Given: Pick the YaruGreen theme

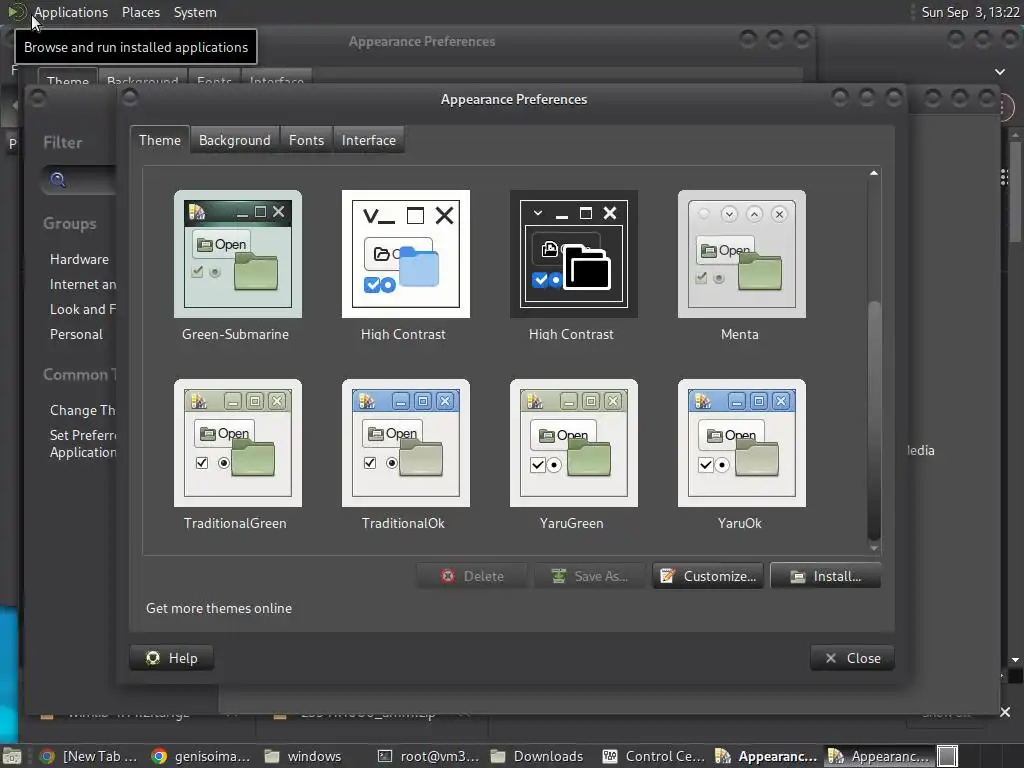Looking at the screenshot, I should [x=573, y=443].
